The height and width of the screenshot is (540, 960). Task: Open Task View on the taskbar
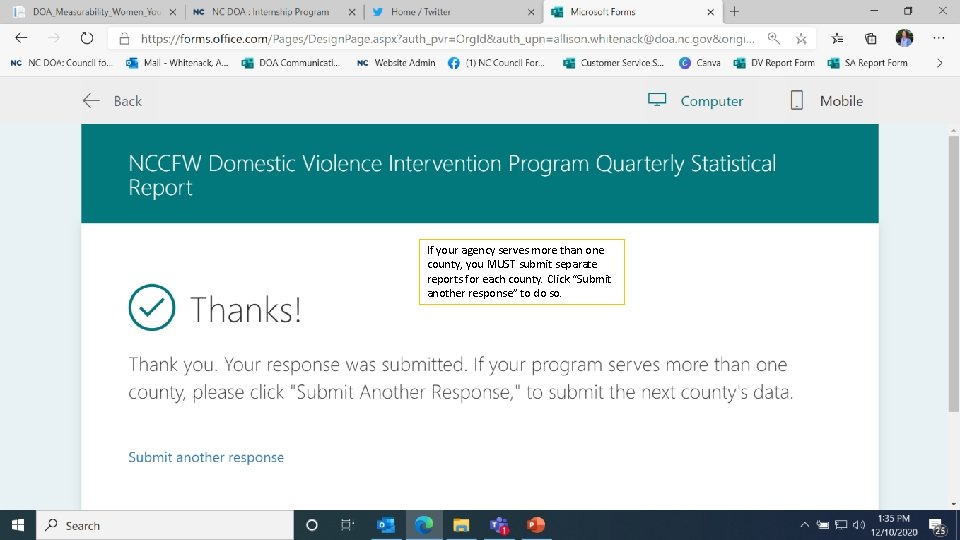[x=347, y=525]
